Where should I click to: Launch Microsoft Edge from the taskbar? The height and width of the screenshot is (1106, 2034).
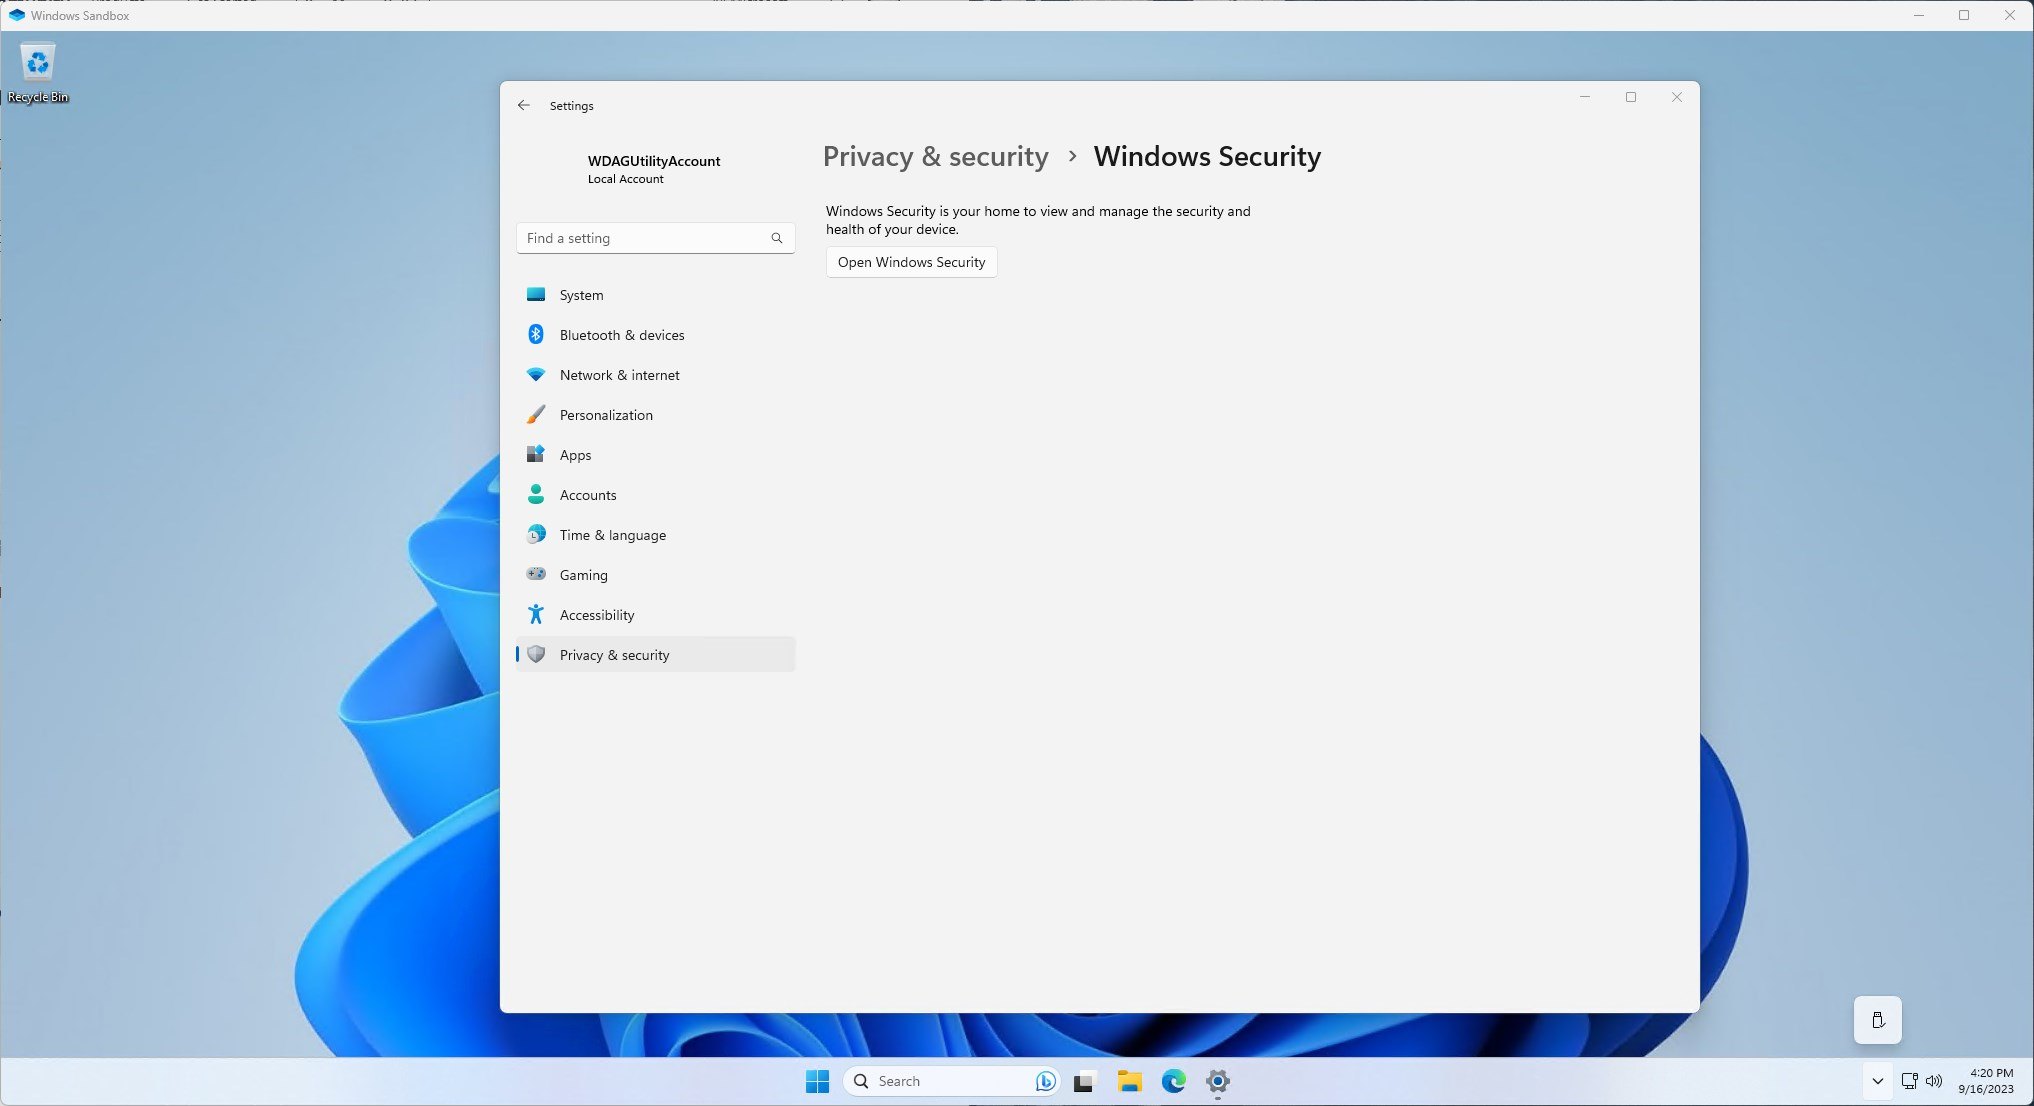(1174, 1081)
